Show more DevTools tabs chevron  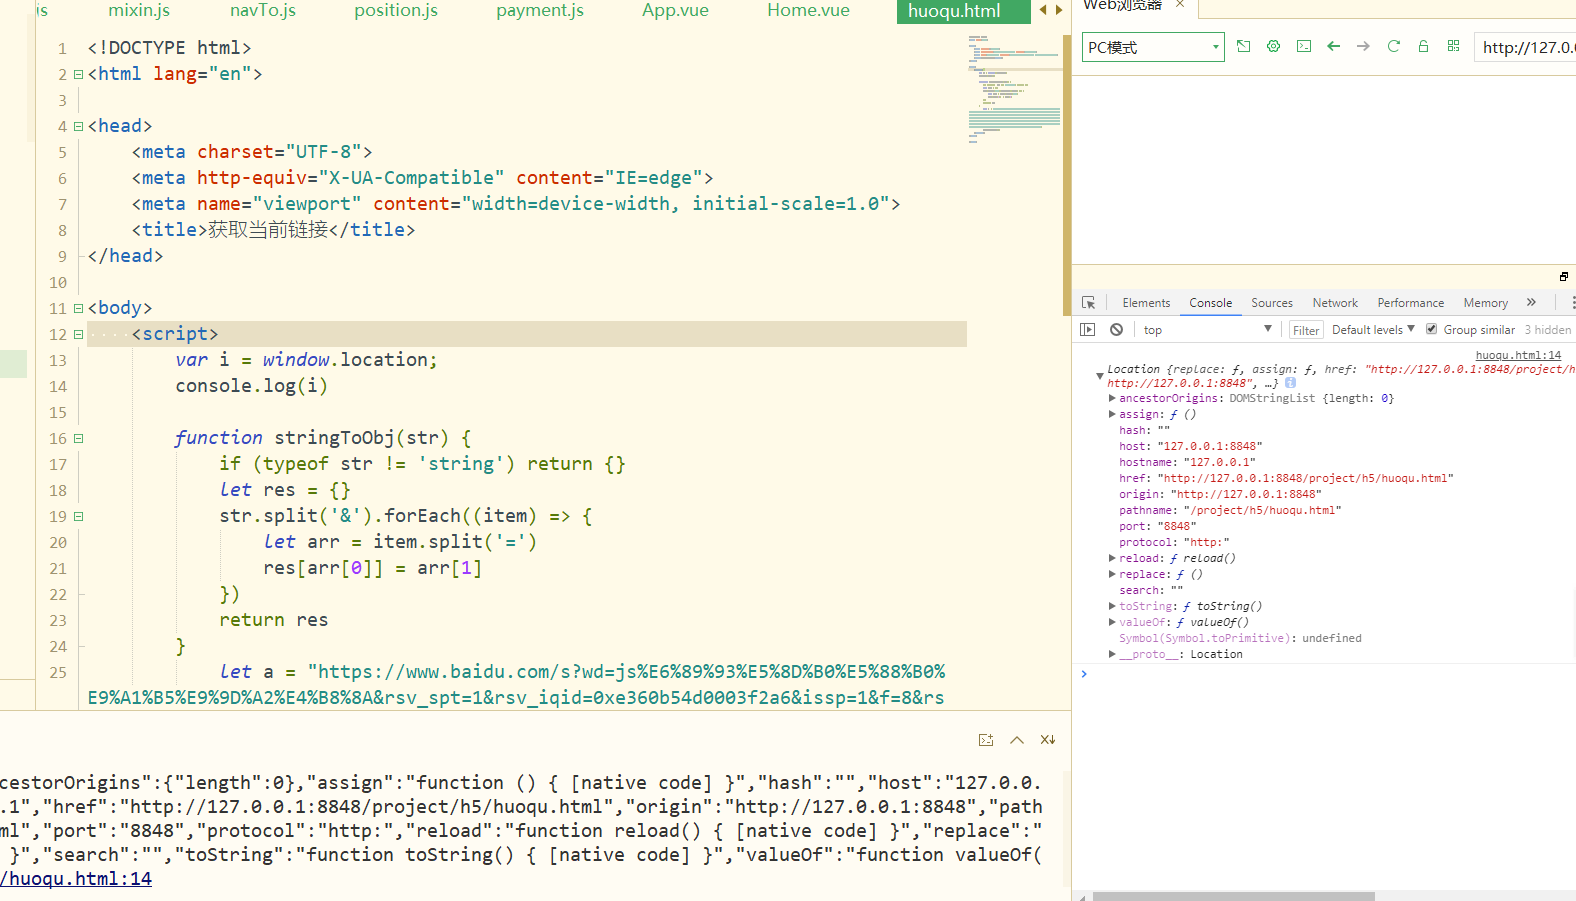click(x=1531, y=302)
